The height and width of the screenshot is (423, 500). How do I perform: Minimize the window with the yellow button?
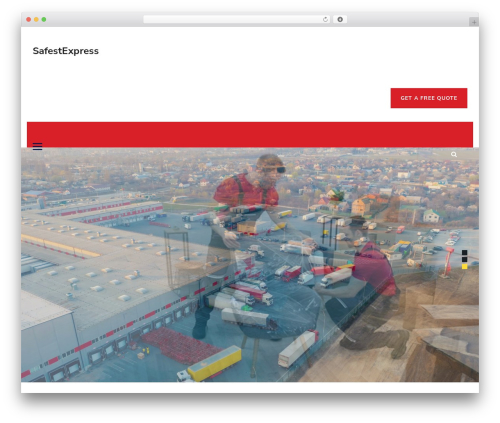click(x=36, y=19)
